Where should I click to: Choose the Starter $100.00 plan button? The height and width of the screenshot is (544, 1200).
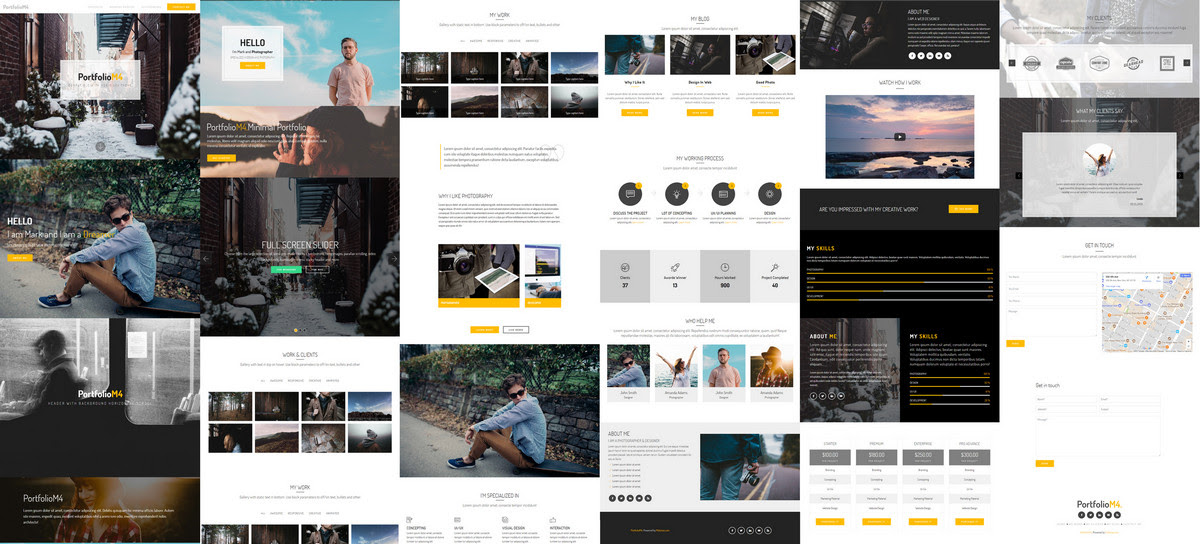pos(830,521)
